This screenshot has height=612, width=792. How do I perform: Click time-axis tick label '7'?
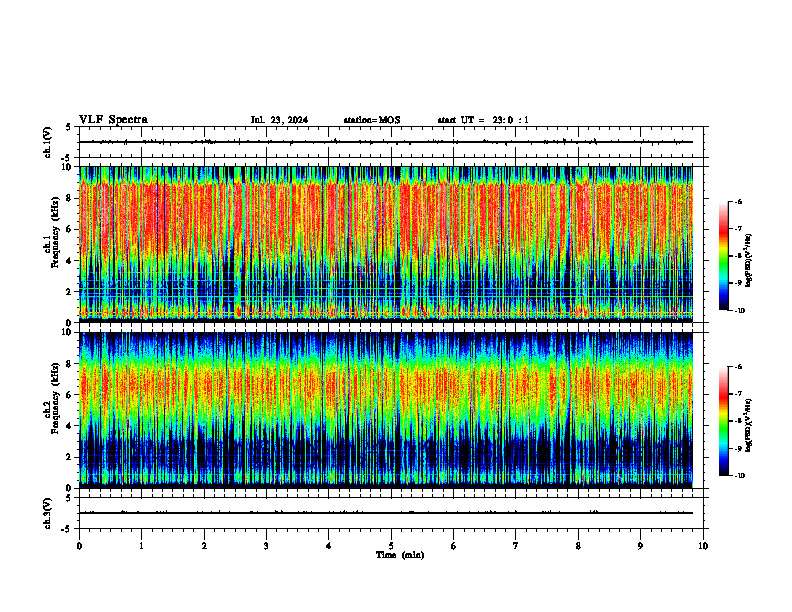[x=516, y=546]
